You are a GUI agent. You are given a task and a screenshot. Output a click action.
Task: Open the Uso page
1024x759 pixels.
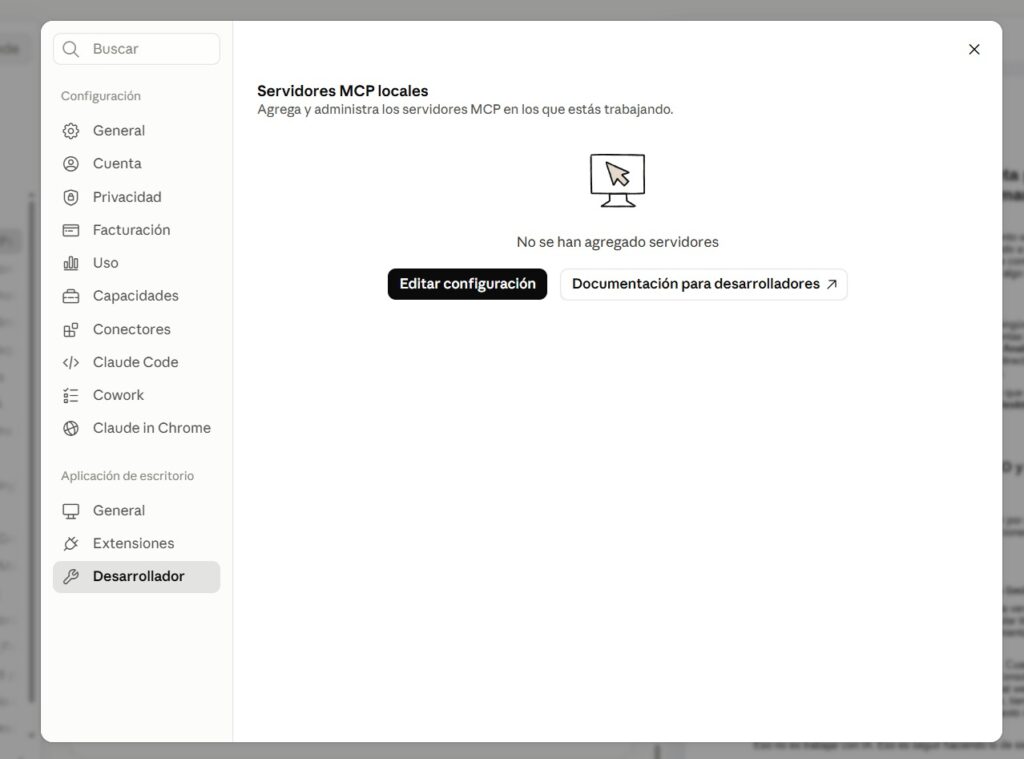[x=136, y=263]
